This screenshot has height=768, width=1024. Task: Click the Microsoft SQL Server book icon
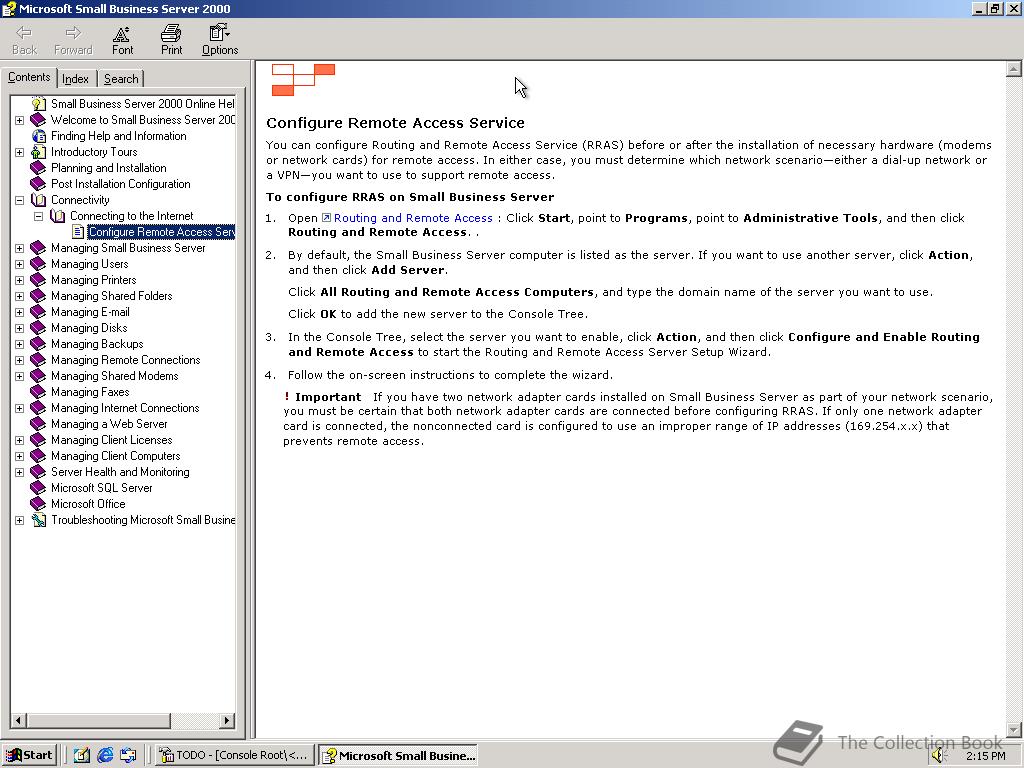click(x=39, y=488)
